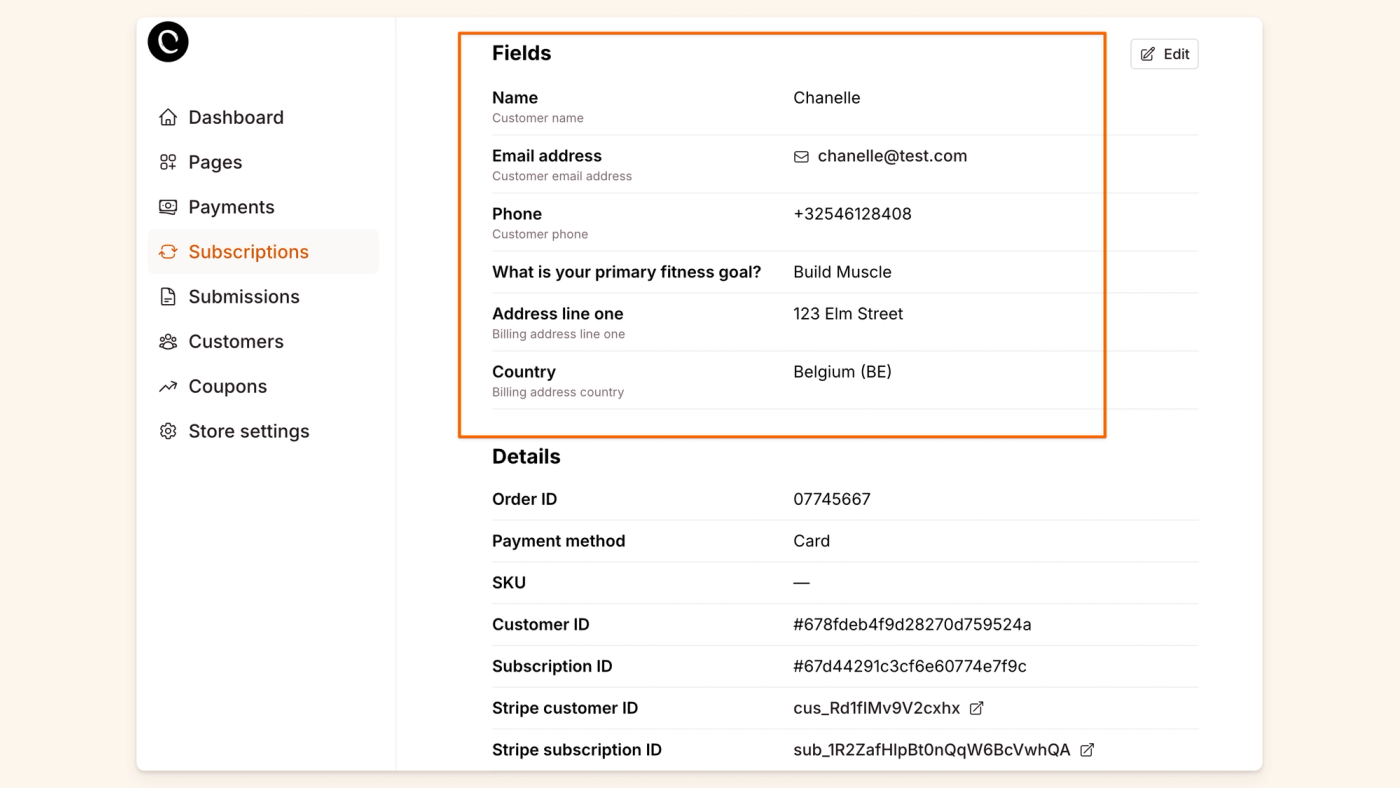Screen dimensions: 1400x788
Task: Click the Store settings gear icon
Action: click(x=168, y=431)
